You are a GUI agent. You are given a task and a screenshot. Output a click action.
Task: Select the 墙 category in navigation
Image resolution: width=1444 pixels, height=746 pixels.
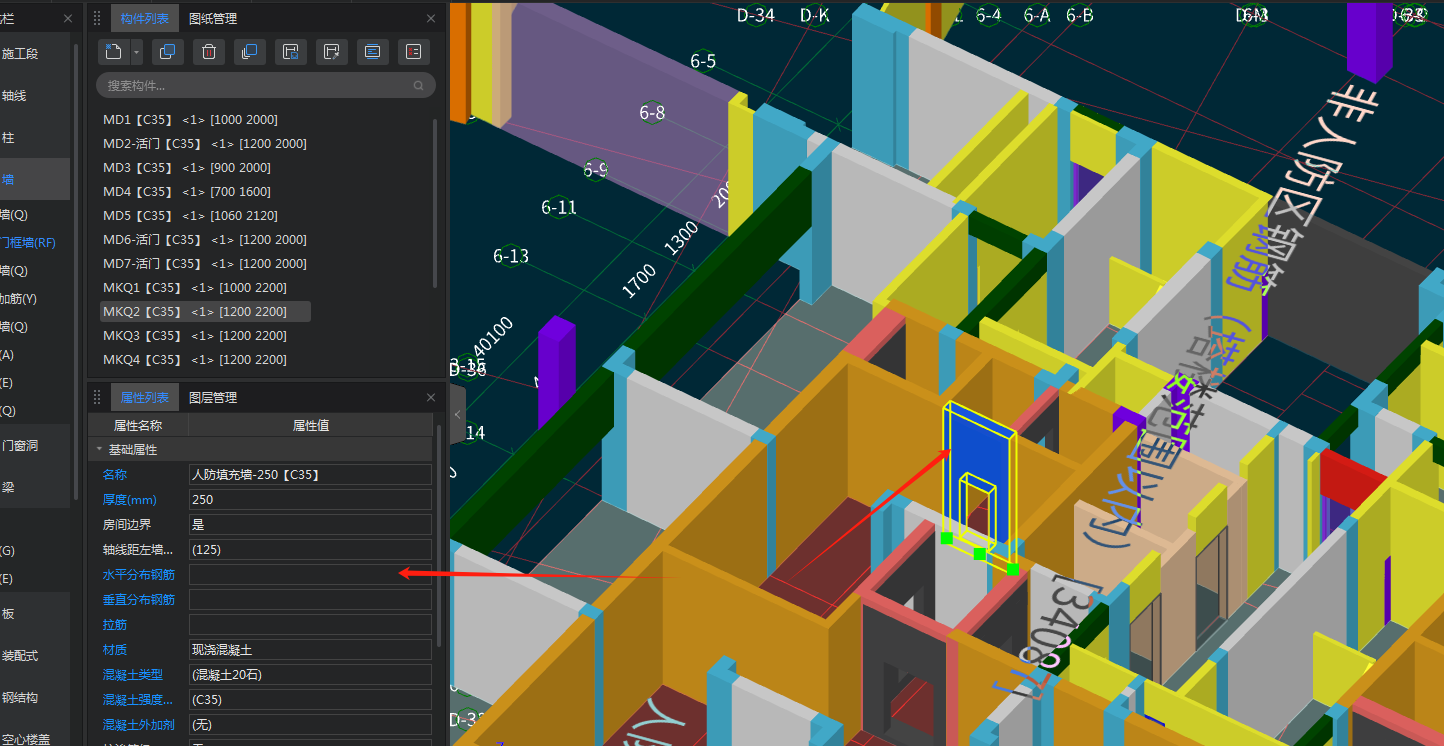pos(35,179)
